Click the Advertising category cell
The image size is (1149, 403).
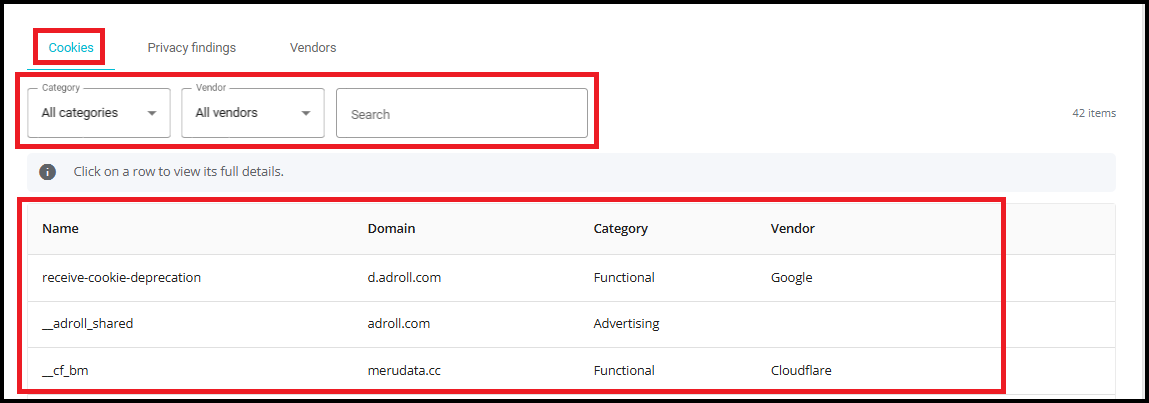tap(627, 324)
